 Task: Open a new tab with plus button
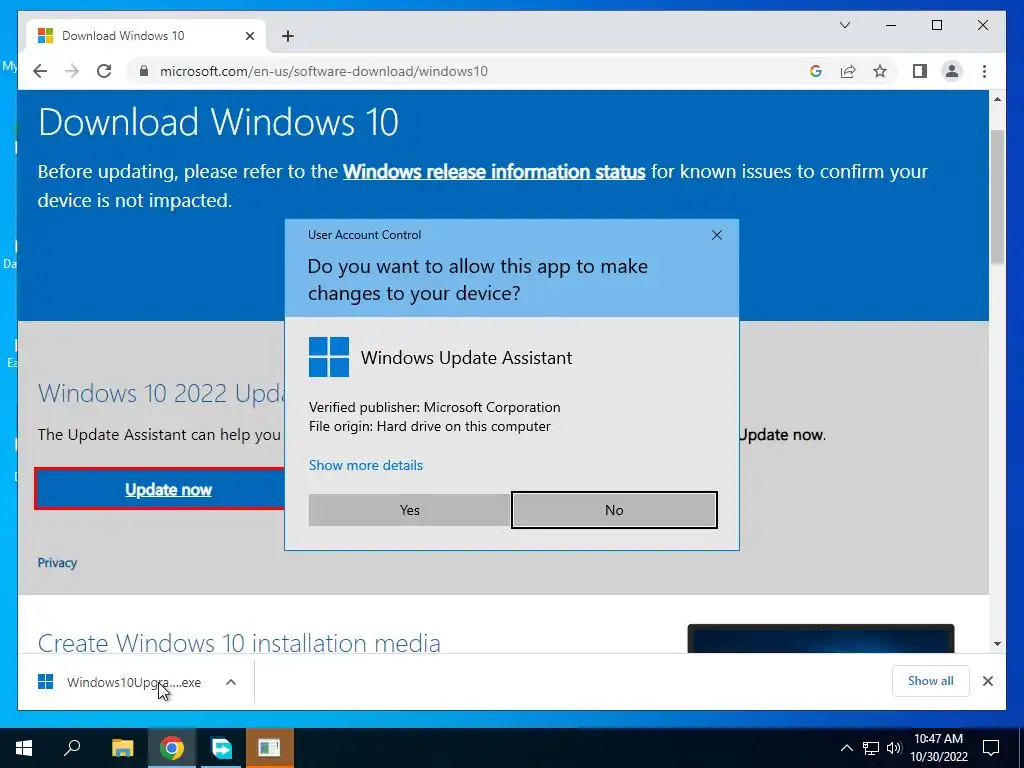[x=288, y=36]
